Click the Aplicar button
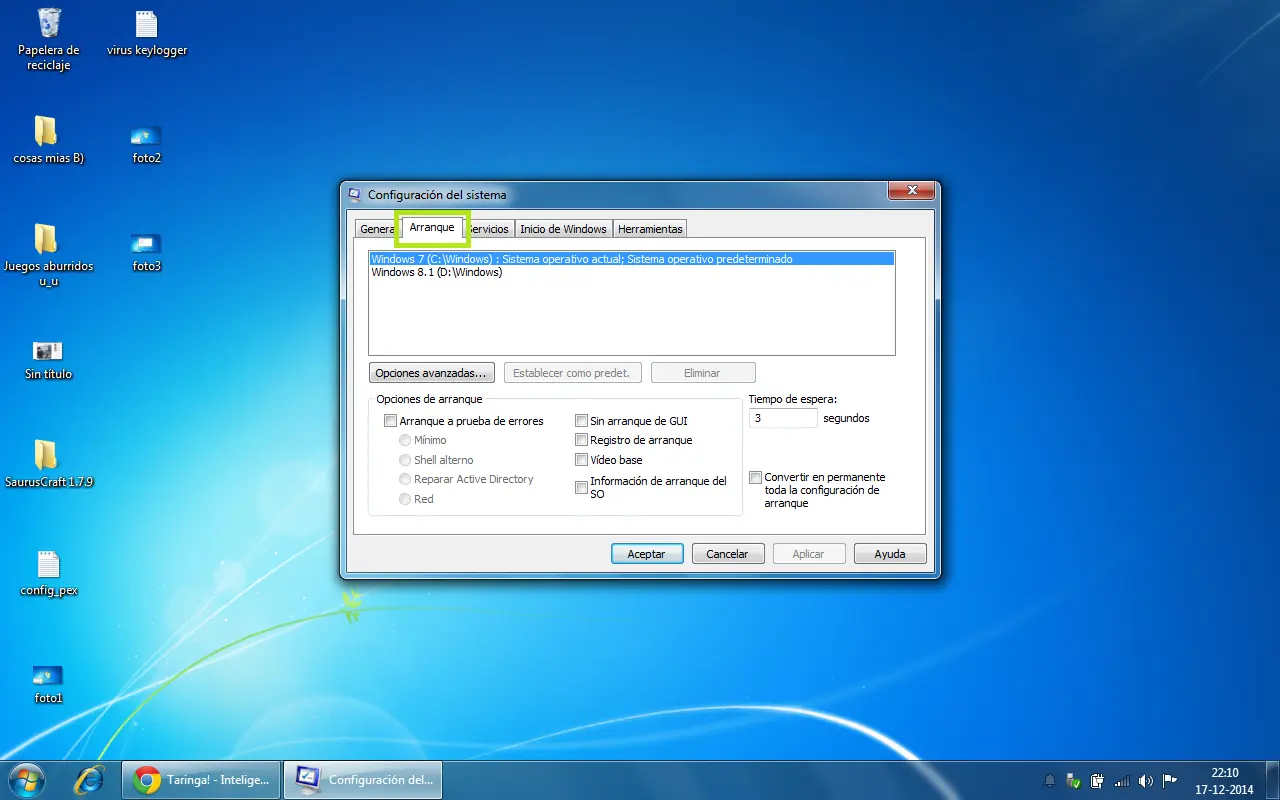Image resolution: width=1280 pixels, height=800 pixels. point(809,553)
